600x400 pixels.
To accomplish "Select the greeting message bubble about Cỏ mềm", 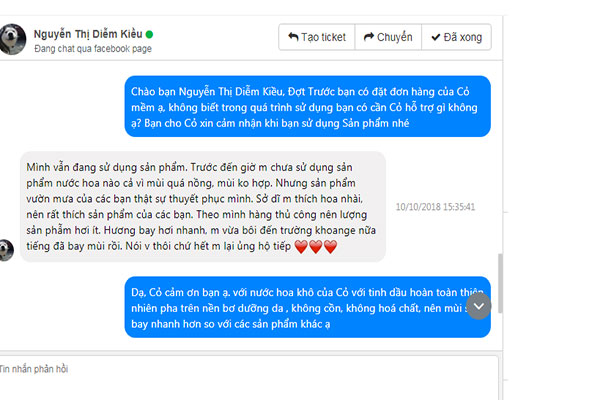I will click(x=308, y=106).
